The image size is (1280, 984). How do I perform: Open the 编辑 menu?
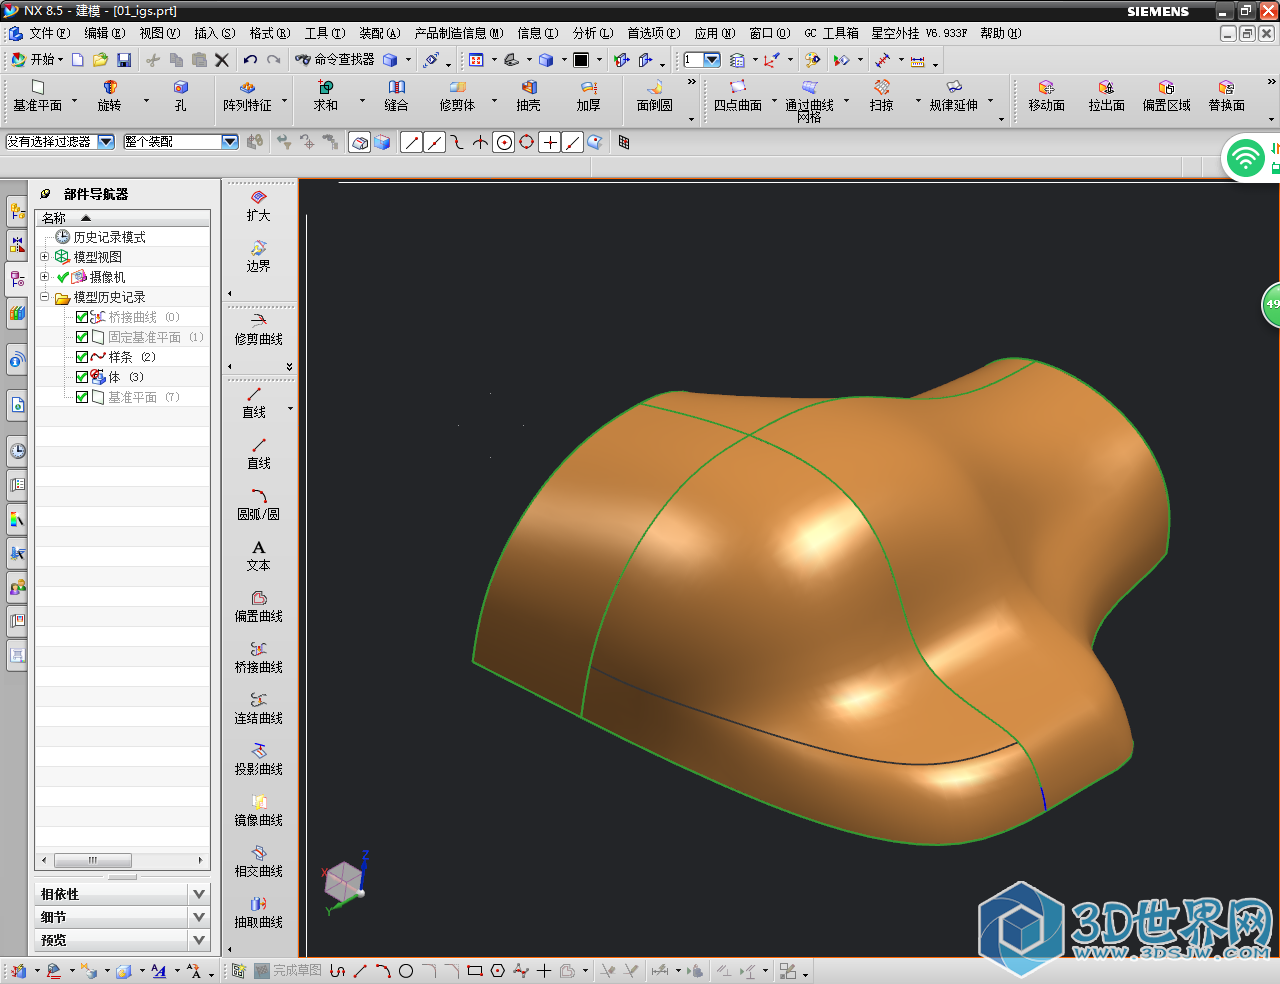click(104, 33)
